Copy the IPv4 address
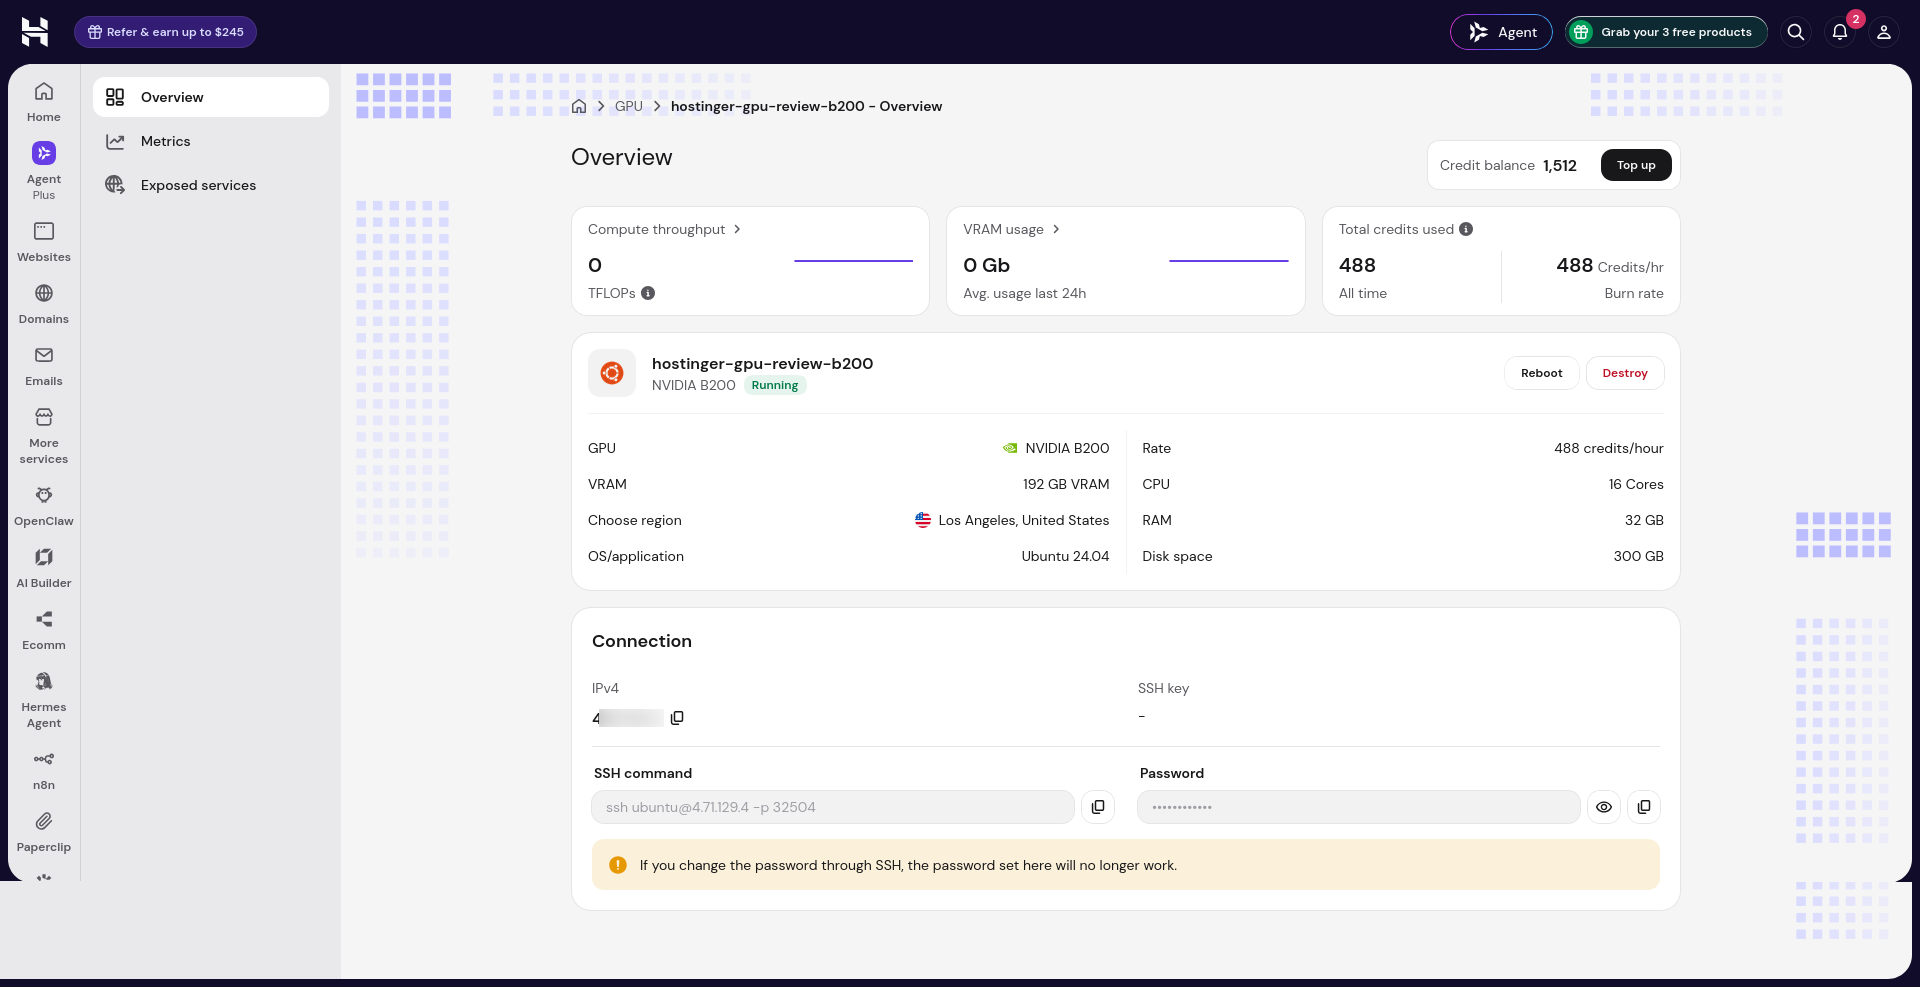The height and width of the screenshot is (988, 1920). click(x=677, y=718)
